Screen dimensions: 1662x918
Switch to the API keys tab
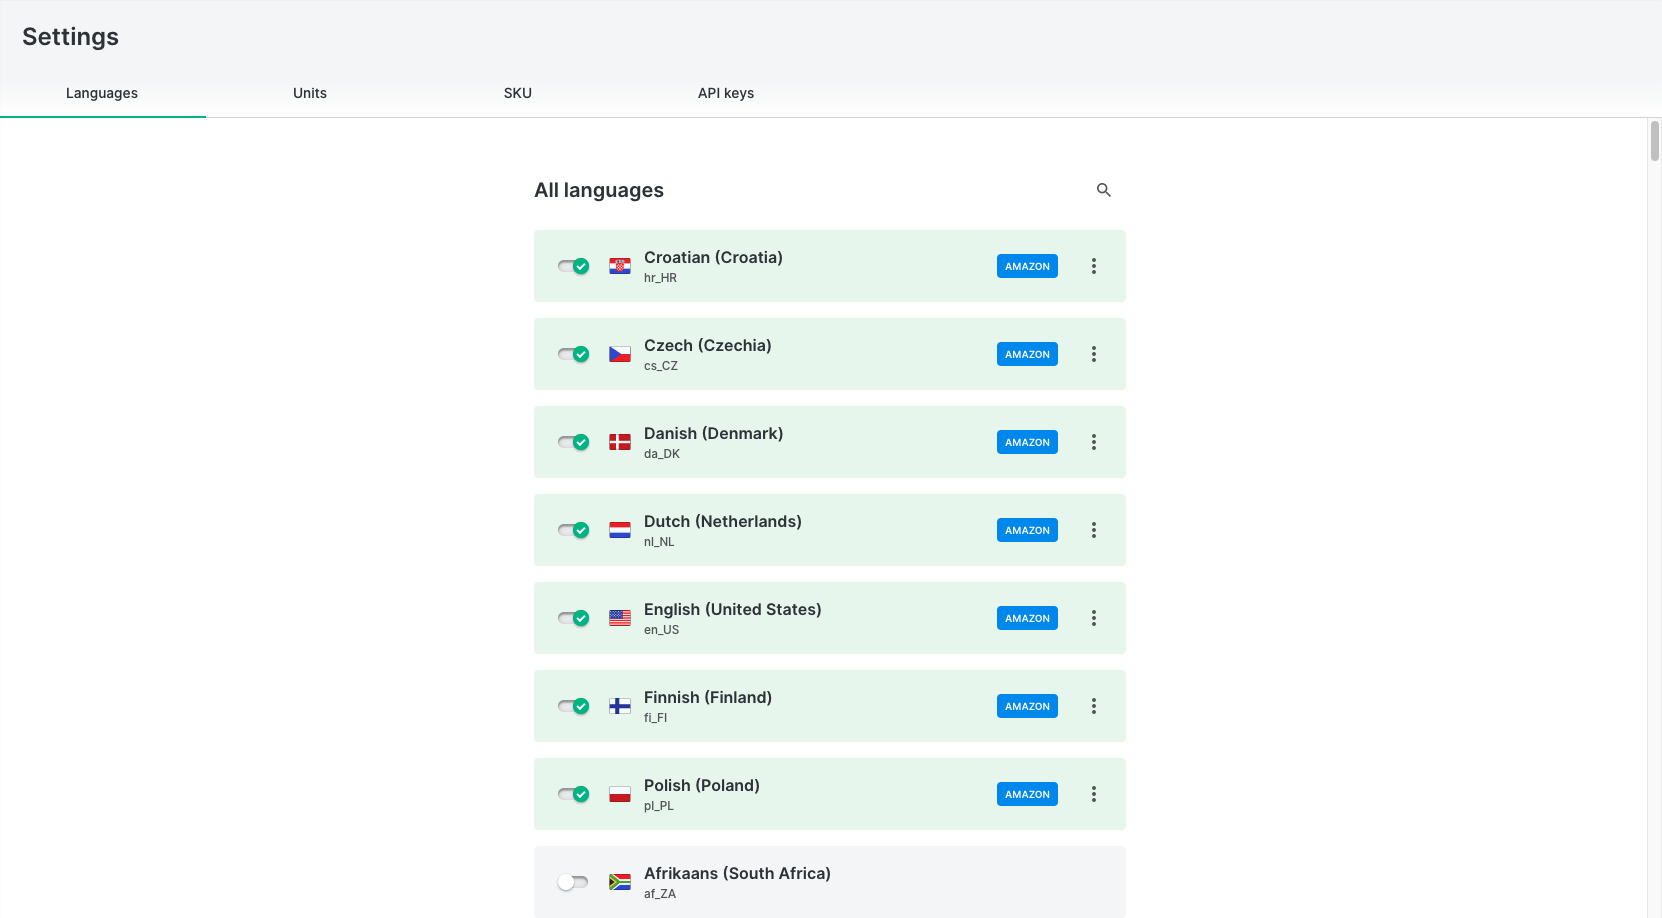click(726, 93)
